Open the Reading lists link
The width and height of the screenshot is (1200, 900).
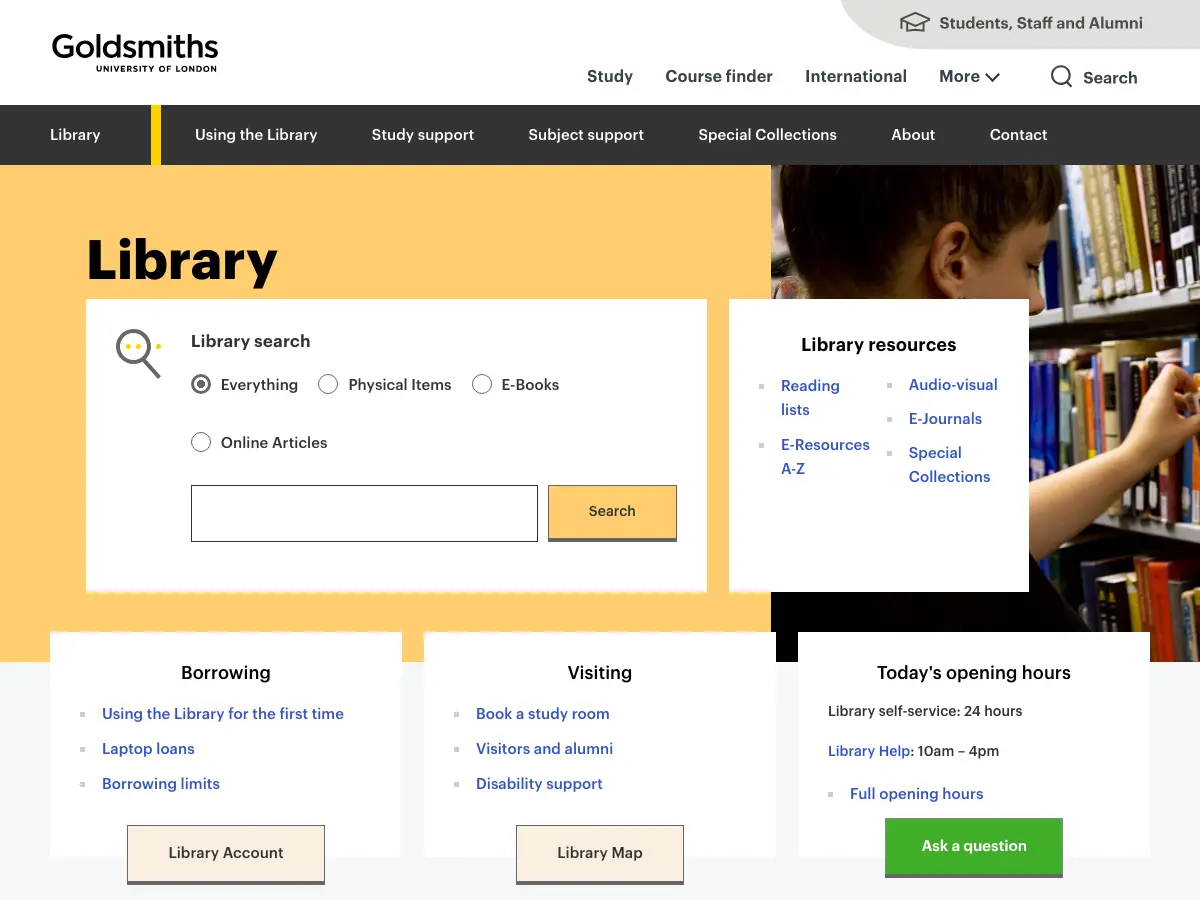coord(810,397)
